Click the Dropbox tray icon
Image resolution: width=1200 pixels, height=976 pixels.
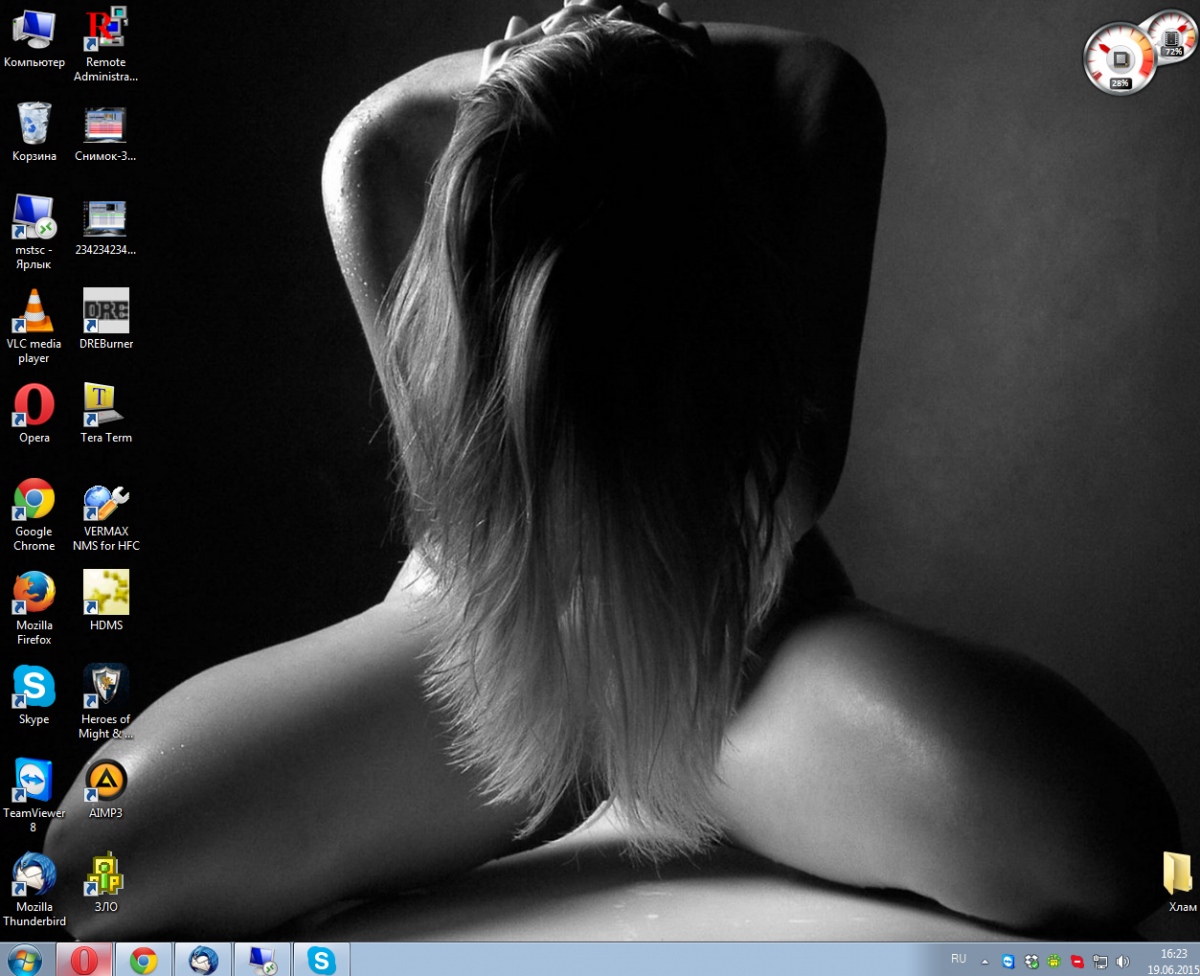click(x=1031, y=961)
